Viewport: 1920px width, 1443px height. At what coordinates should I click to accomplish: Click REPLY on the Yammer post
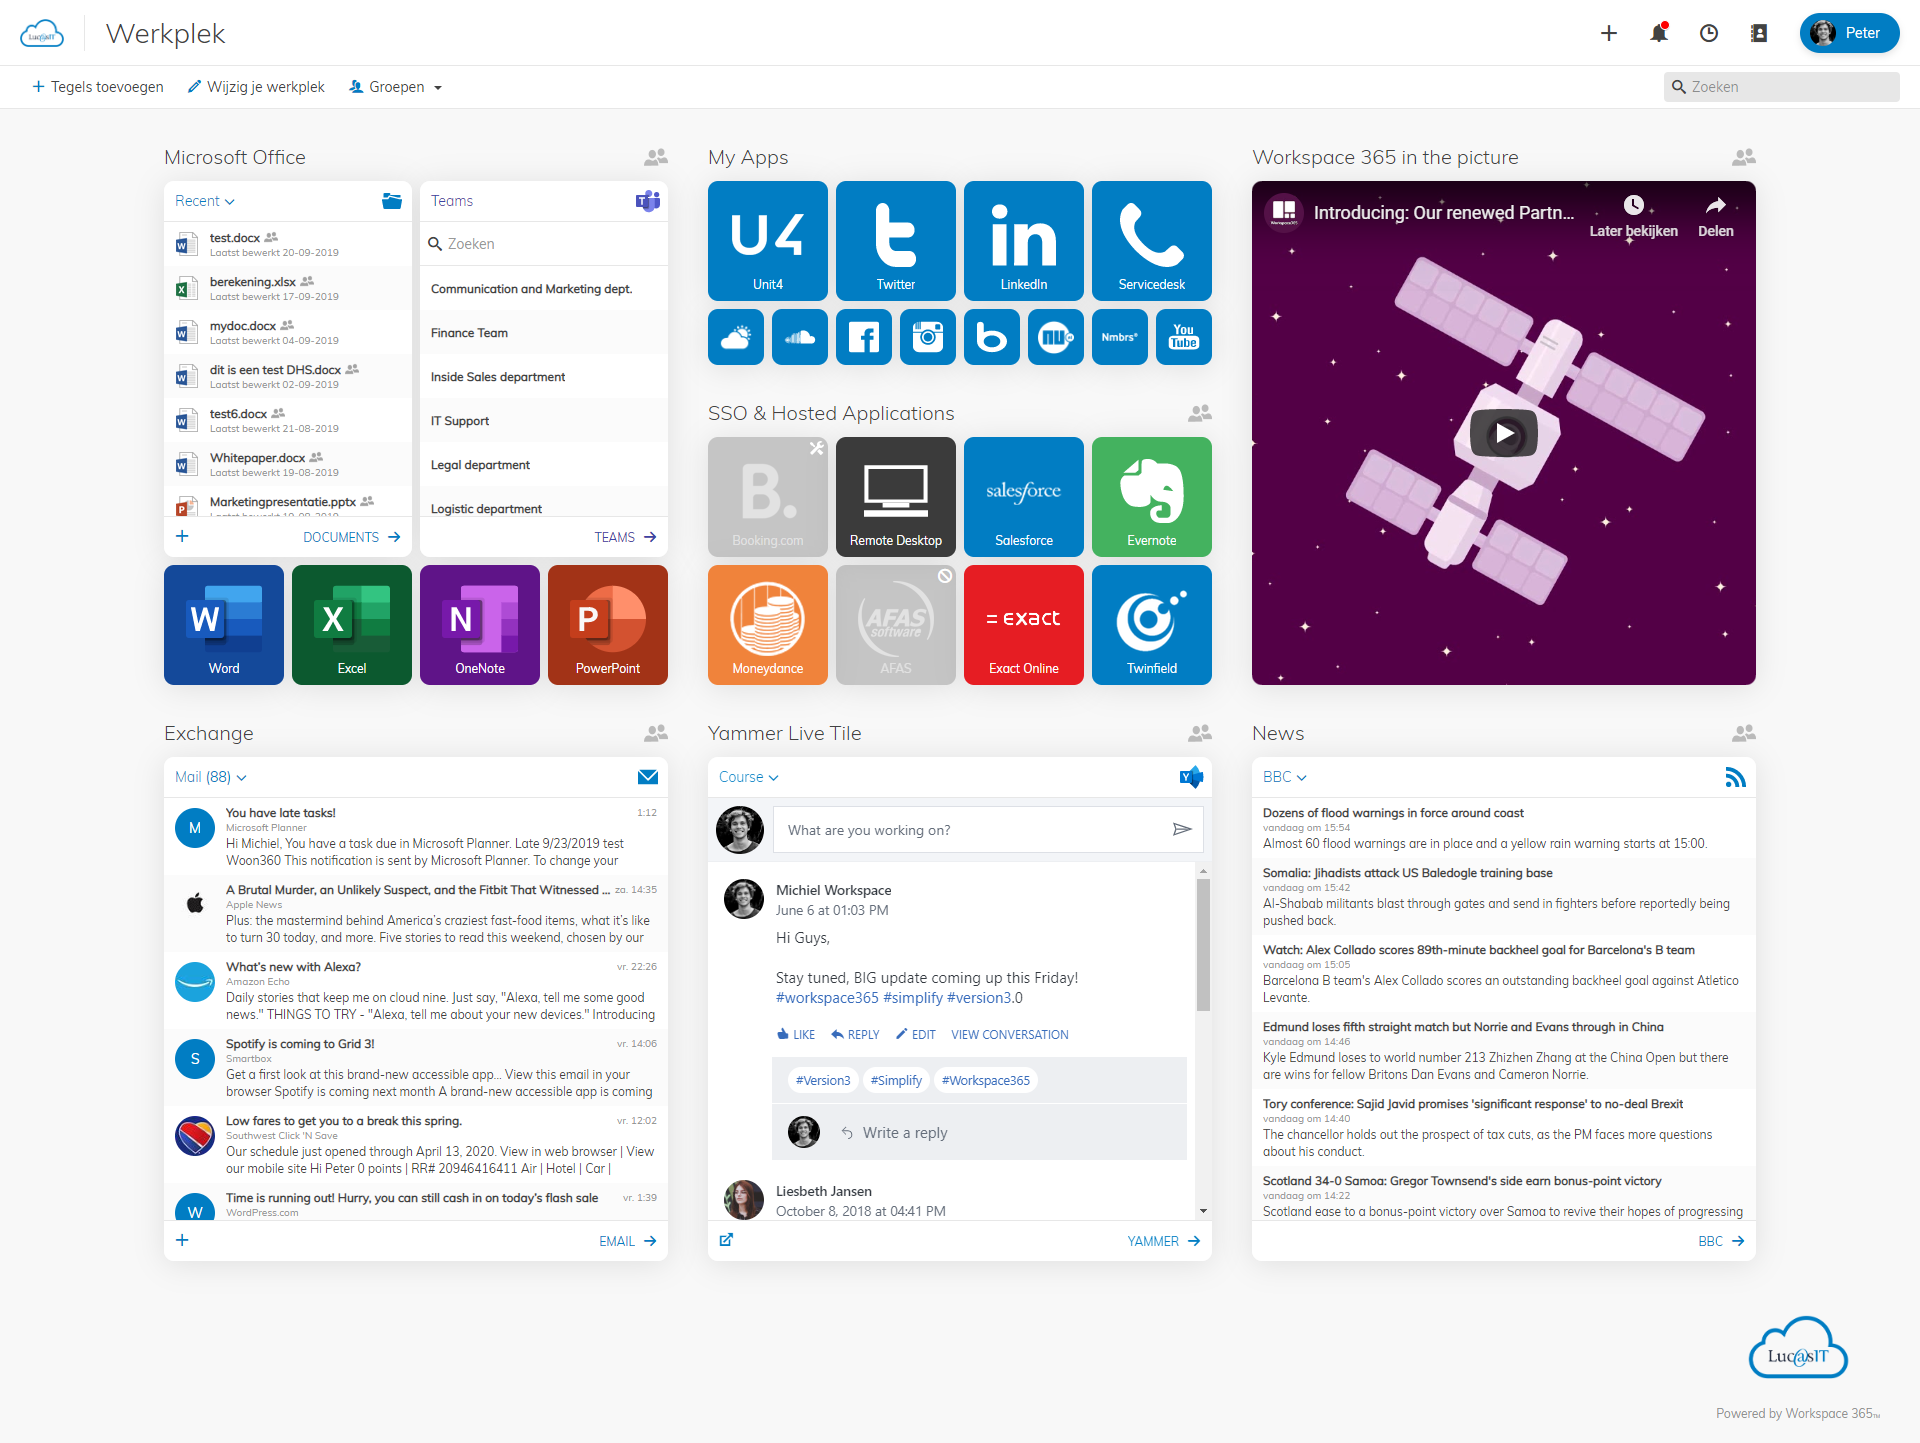(x=856, y=1035)
